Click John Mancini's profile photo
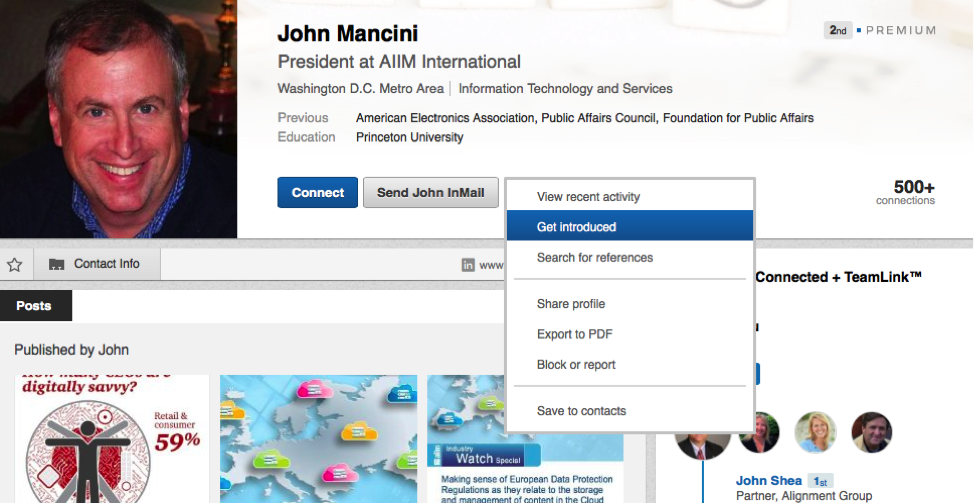974x504 pixels. click(x=118, y=119)
